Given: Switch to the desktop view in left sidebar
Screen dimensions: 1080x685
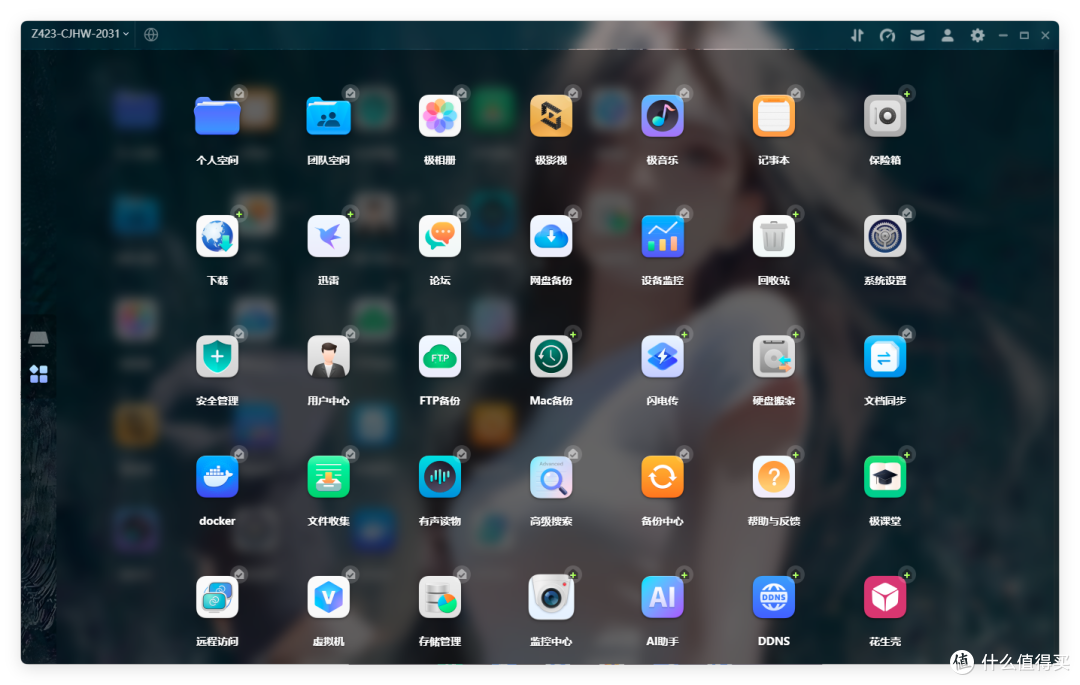Looking at the screenshot, I should point(39,338).
